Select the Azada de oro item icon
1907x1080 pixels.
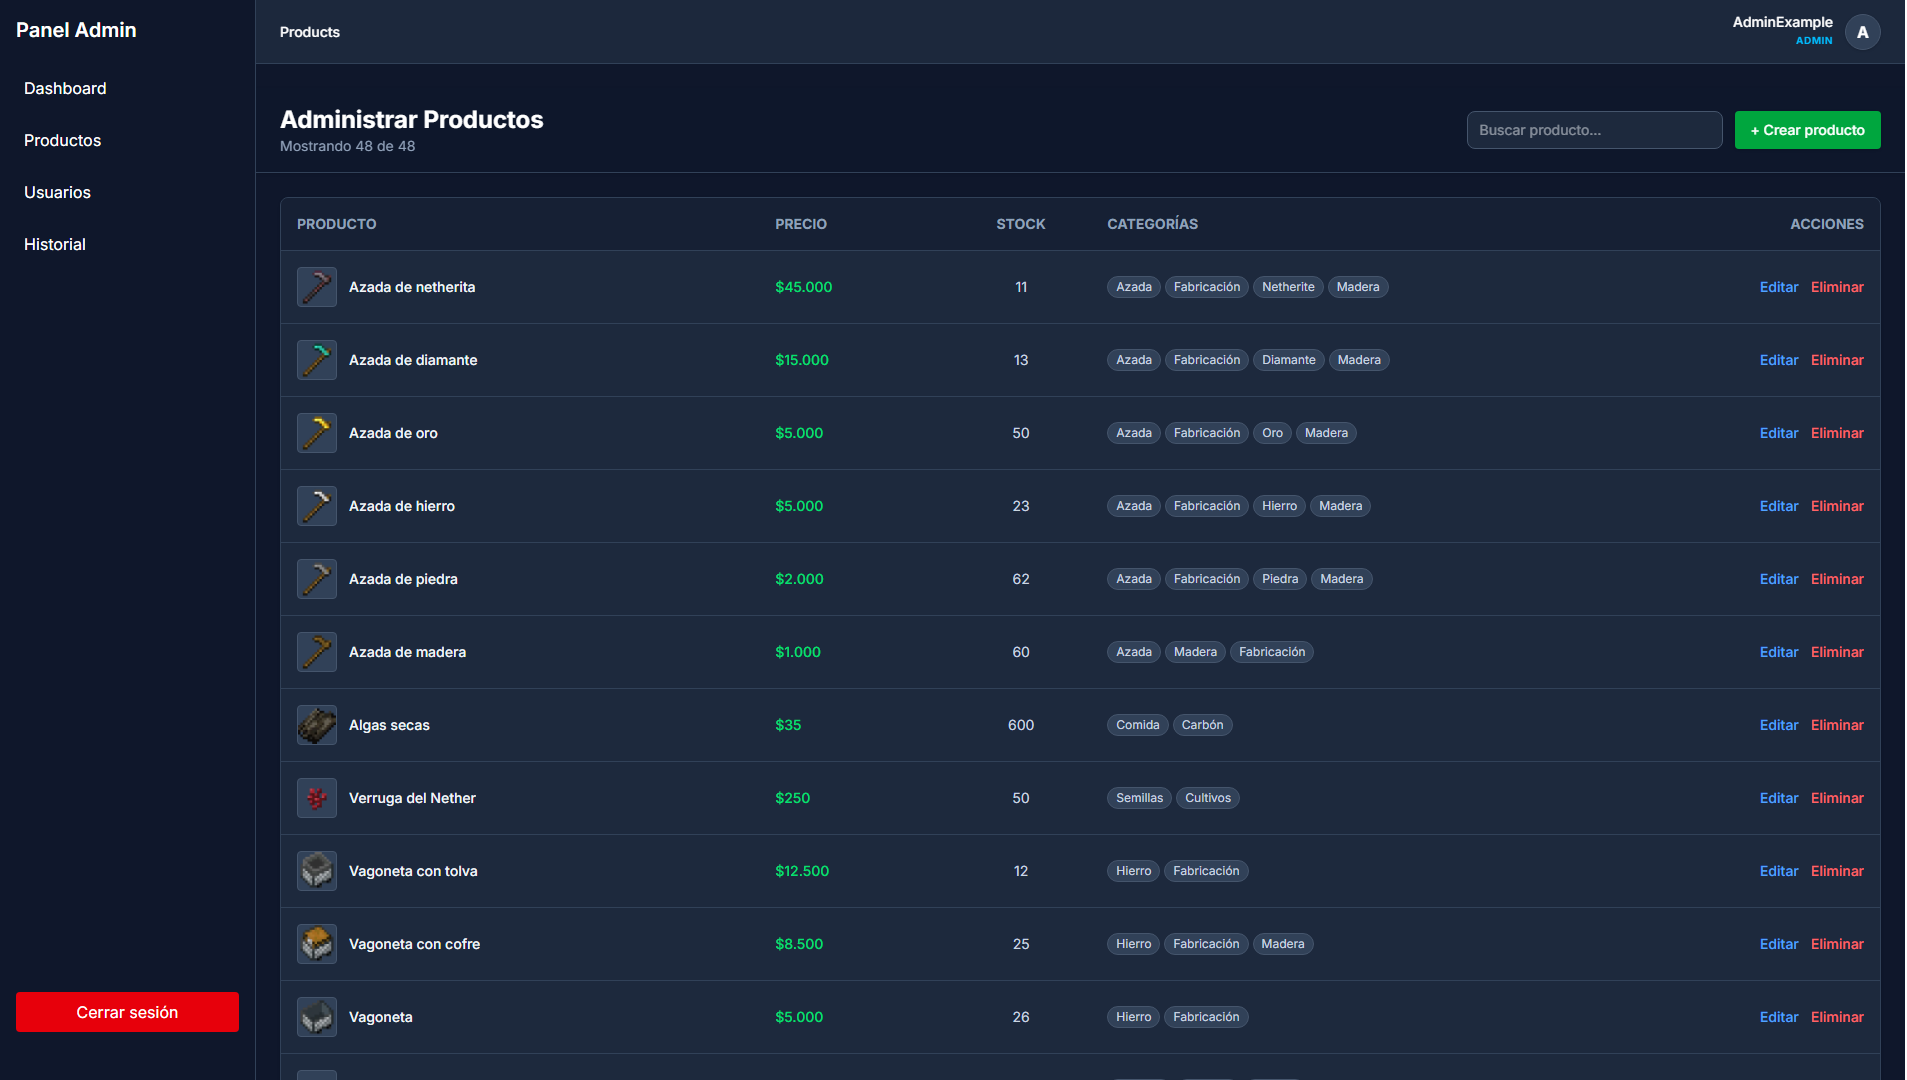point(316,433)
